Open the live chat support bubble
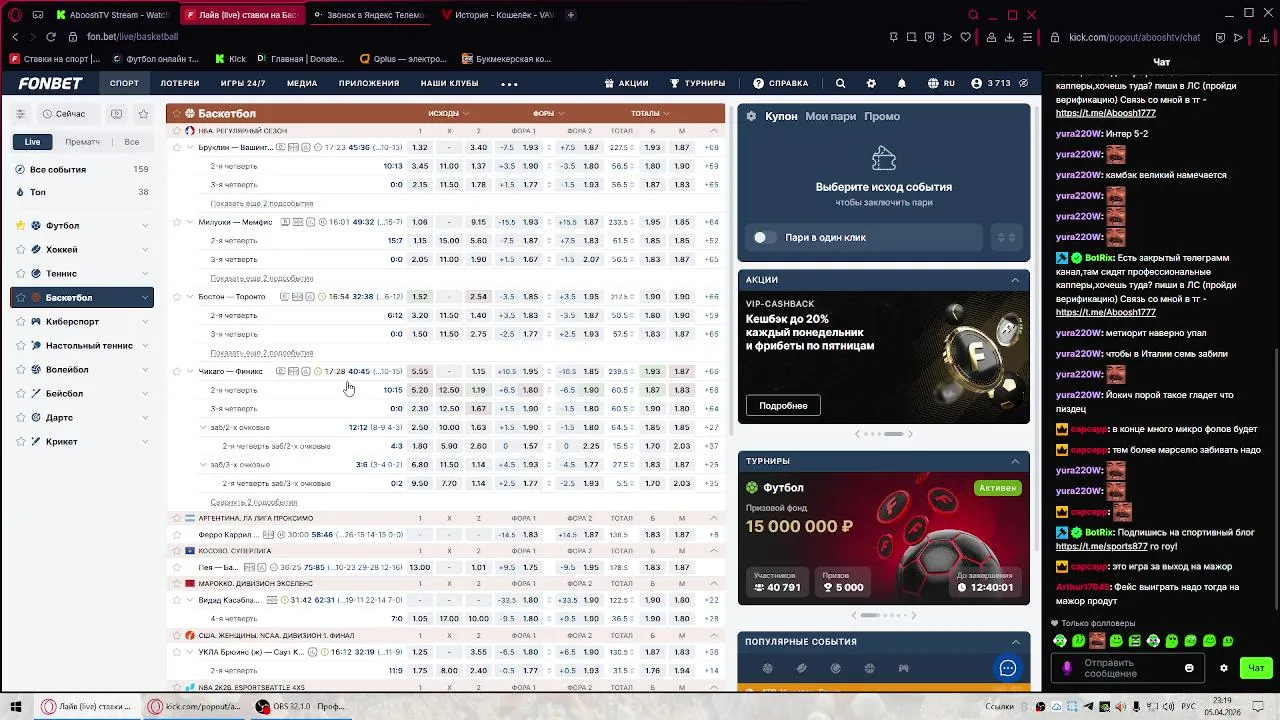 (x=1007, y=668)
